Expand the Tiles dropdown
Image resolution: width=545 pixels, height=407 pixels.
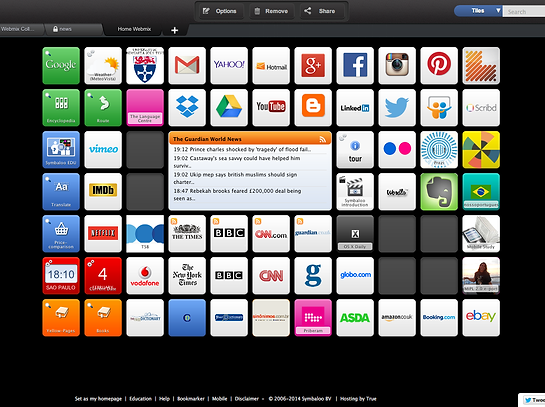pos(478,11)
